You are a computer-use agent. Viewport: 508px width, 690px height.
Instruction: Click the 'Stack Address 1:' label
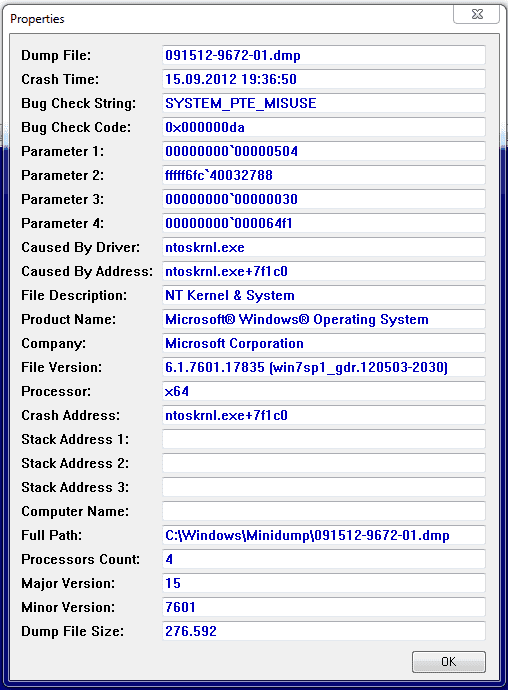75,439
